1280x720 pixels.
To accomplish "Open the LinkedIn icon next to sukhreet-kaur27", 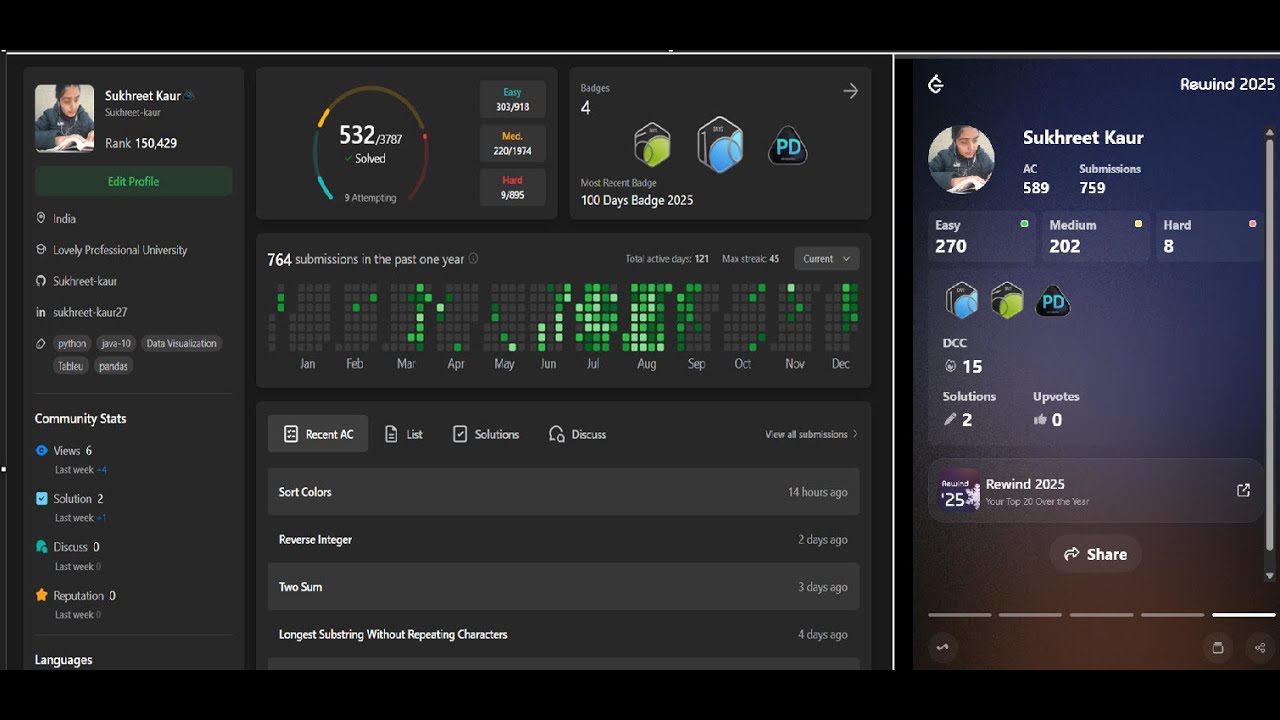I will pyautogui.click(x=41, y=312).
